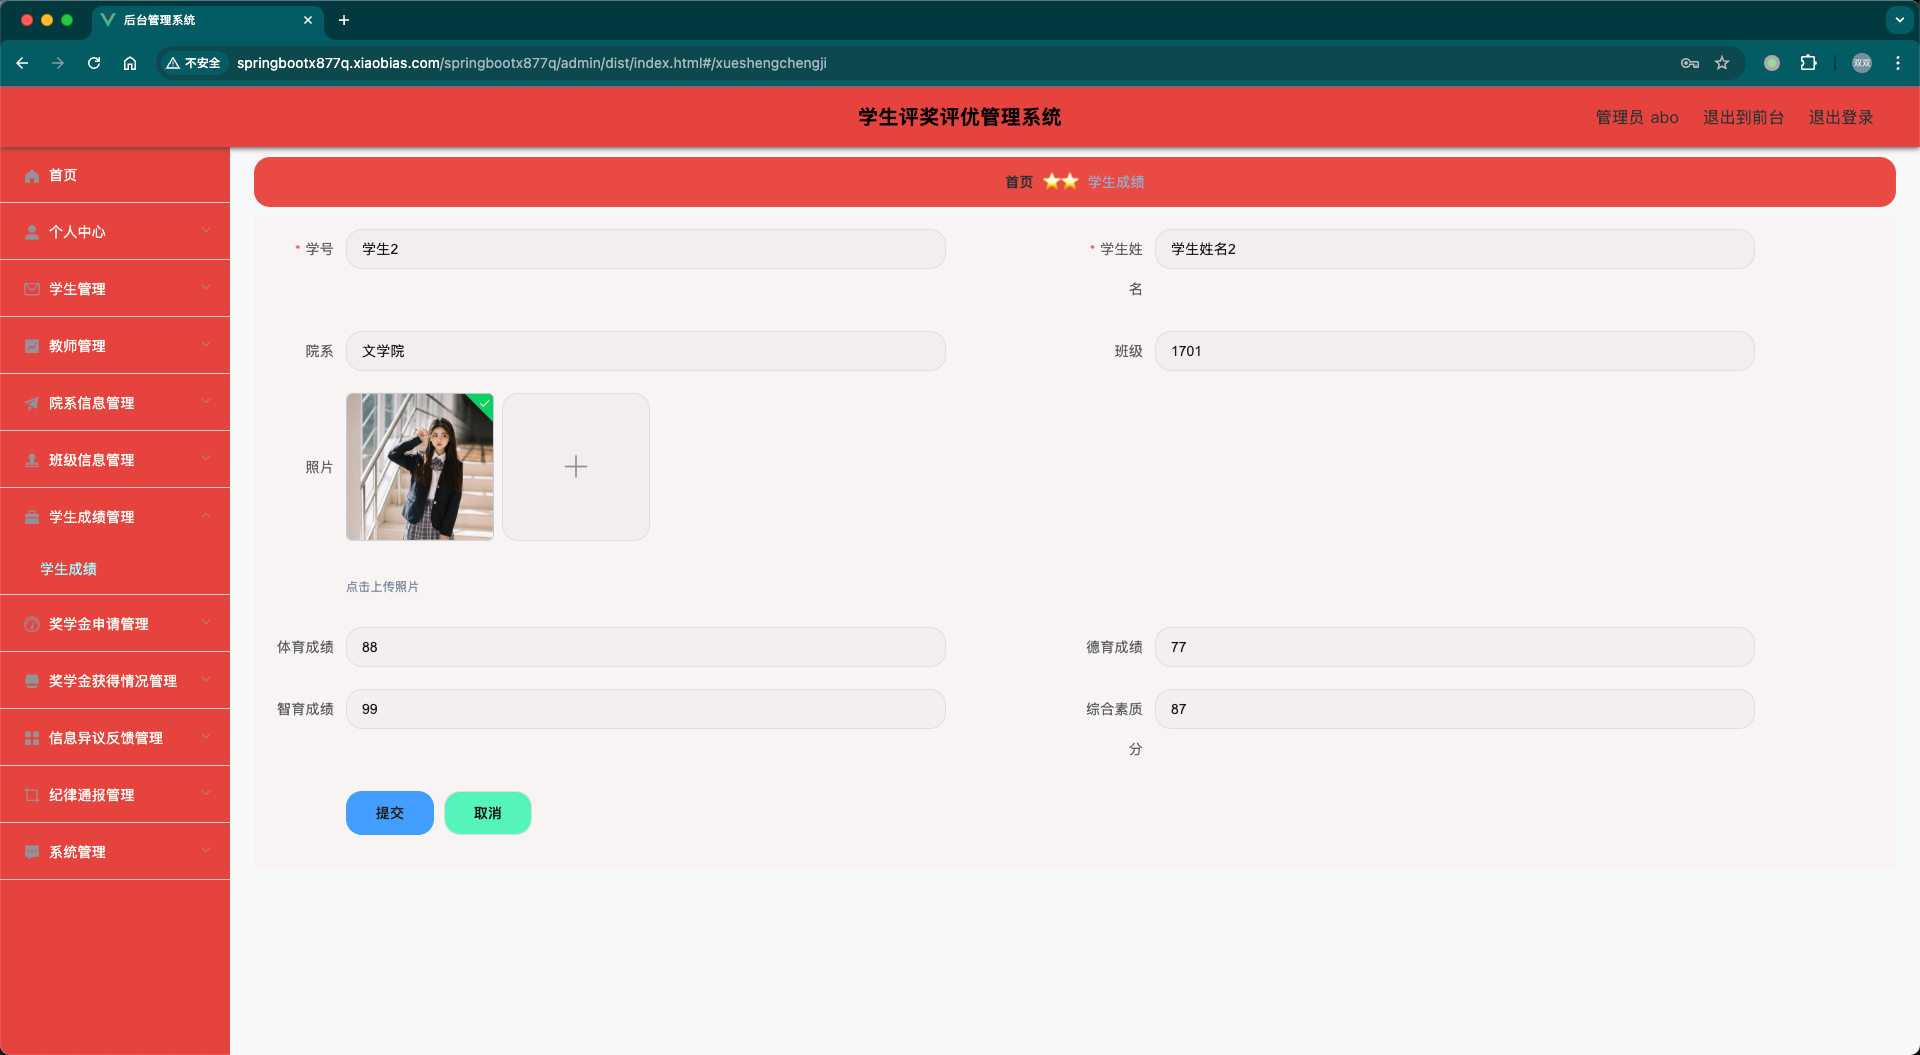The height and width of the screenshot is (1055, 1920).
Task: Close the 后台管理系统 browser tab
Action: point(308,20)
